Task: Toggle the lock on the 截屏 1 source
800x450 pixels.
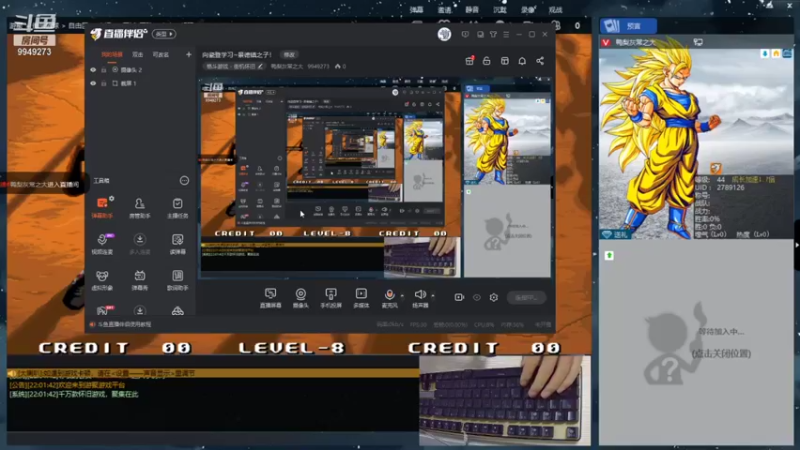Action: 104,83
